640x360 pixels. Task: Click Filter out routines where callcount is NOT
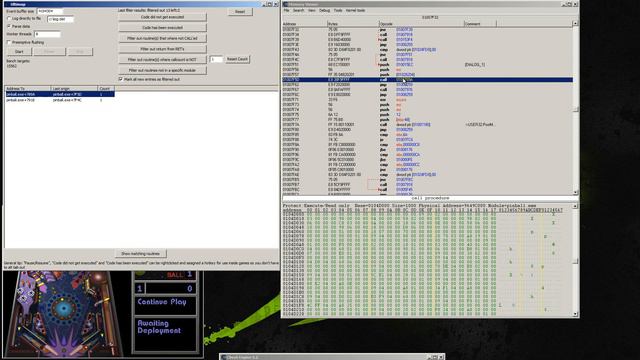pyautogui.click(x=162, y=60)
